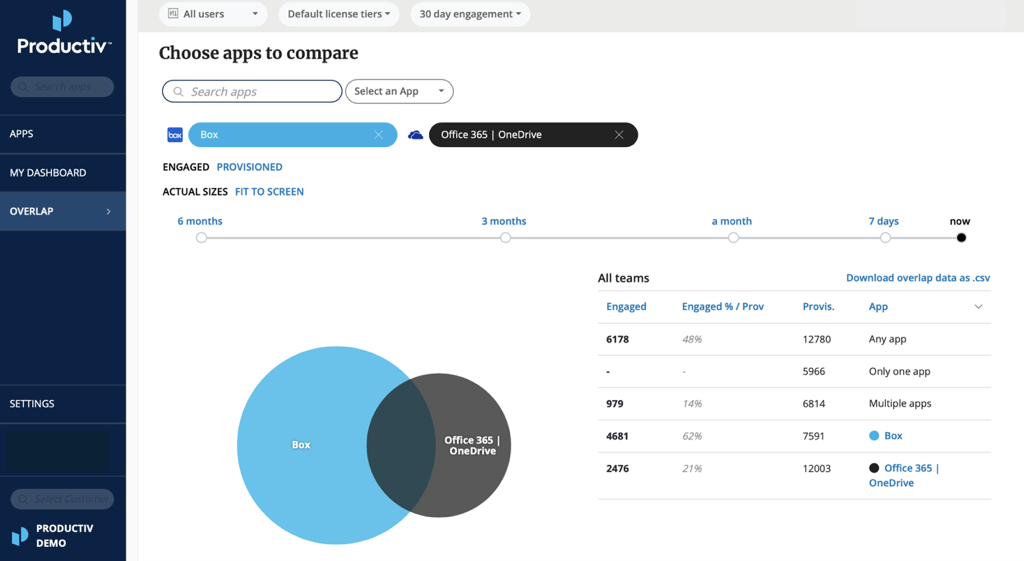Click the 2476 engaged value
The height and width of the screenshot is (561, 1024).
pyautogui.click(x=617, y=468)
